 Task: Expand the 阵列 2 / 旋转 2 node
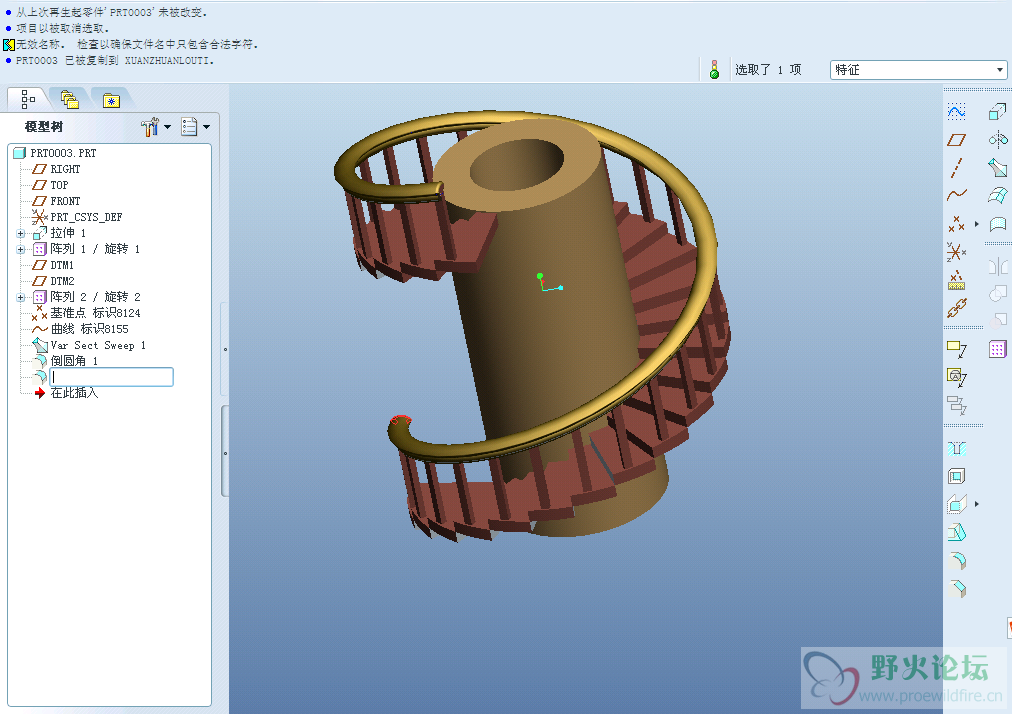21,298
